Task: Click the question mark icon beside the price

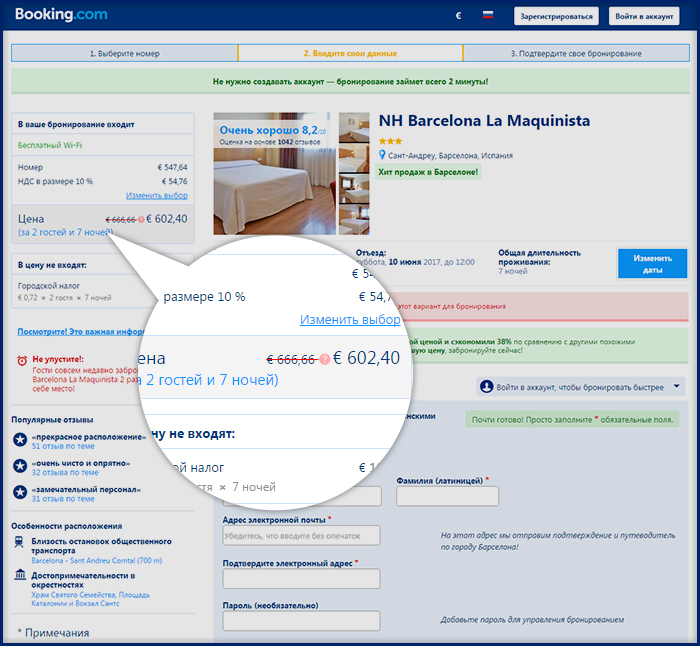Action: pyautogui.click(x=141, y=220)
